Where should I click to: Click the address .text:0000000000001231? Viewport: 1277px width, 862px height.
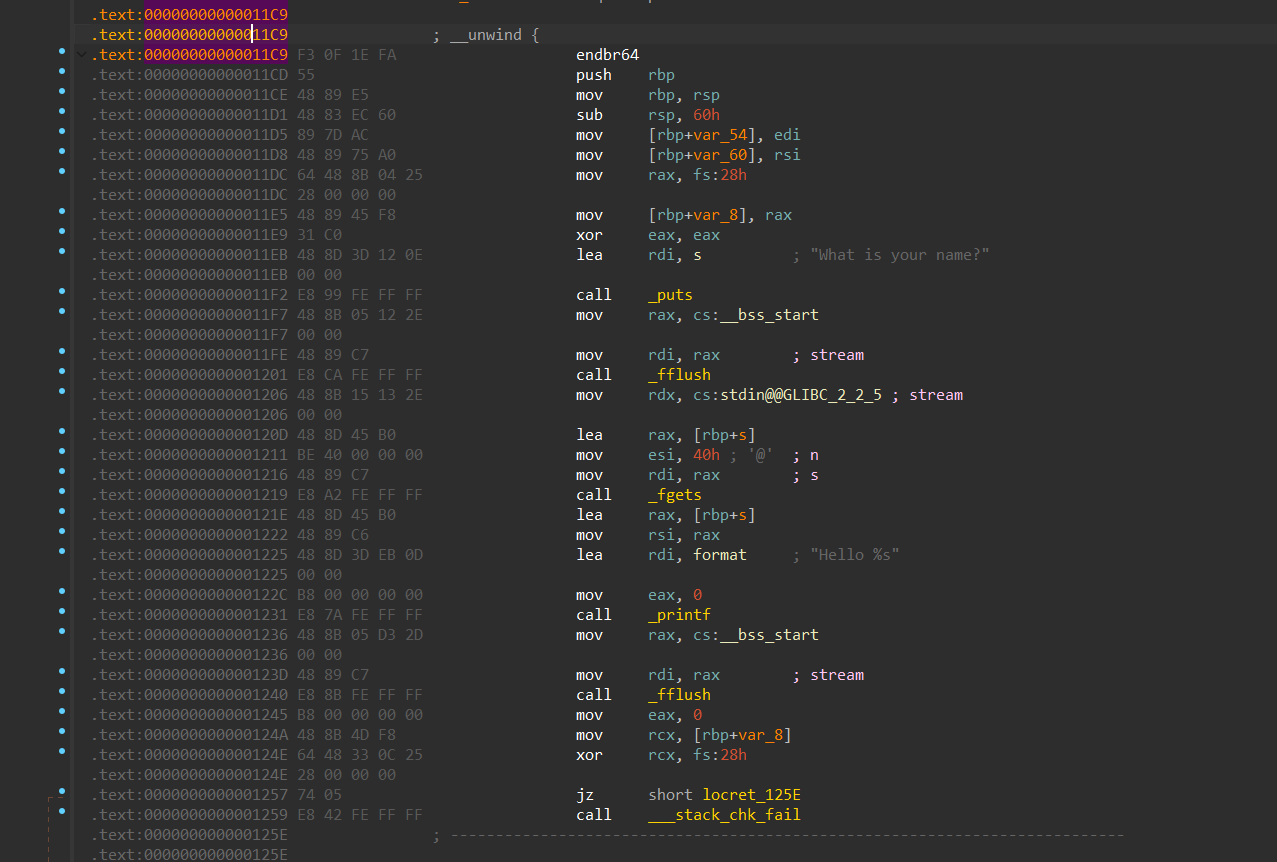pyautogui.click(x=189, y=615)
